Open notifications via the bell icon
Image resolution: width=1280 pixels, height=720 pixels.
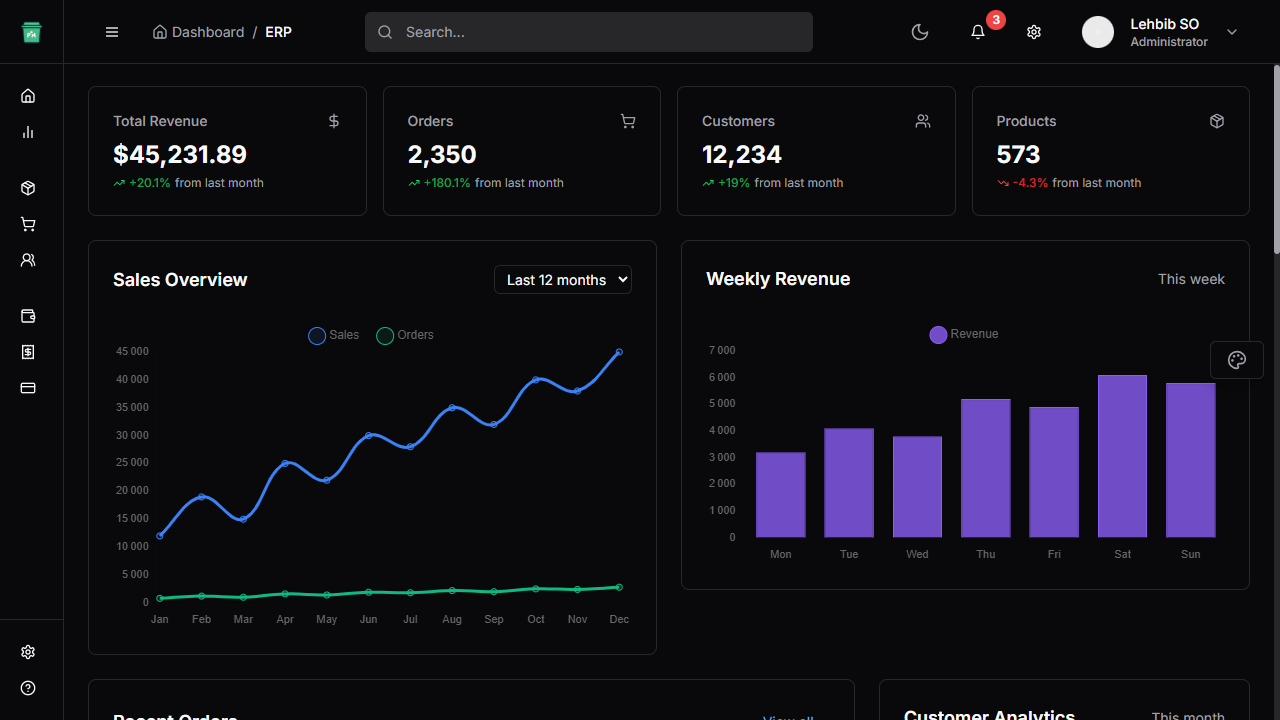[977, 32]
